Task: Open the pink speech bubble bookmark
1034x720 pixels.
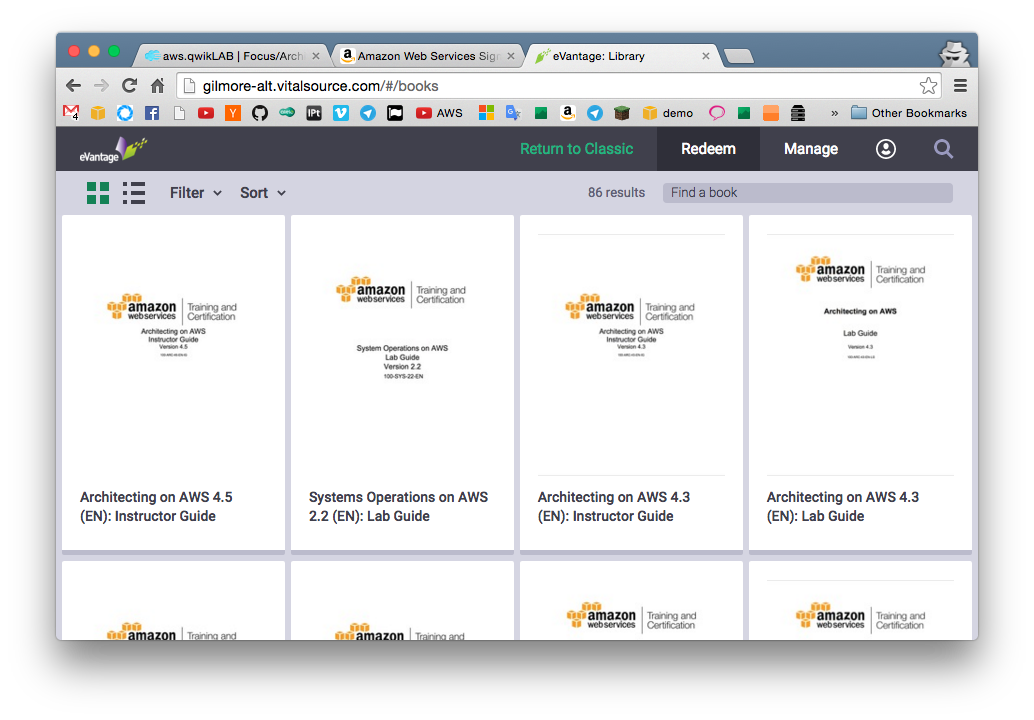Action: point(717,113)
